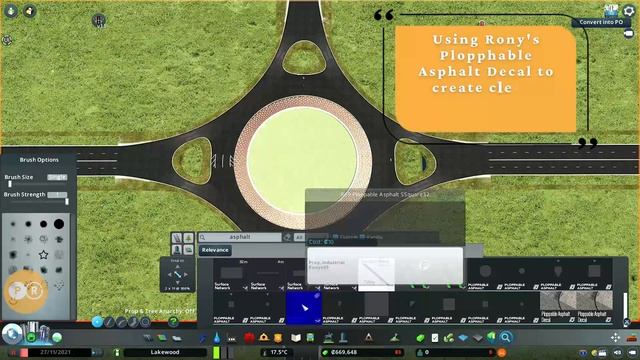Click the picker panel down arrow
The height and width of the screenshot is (360, 640).
(178, 282)
